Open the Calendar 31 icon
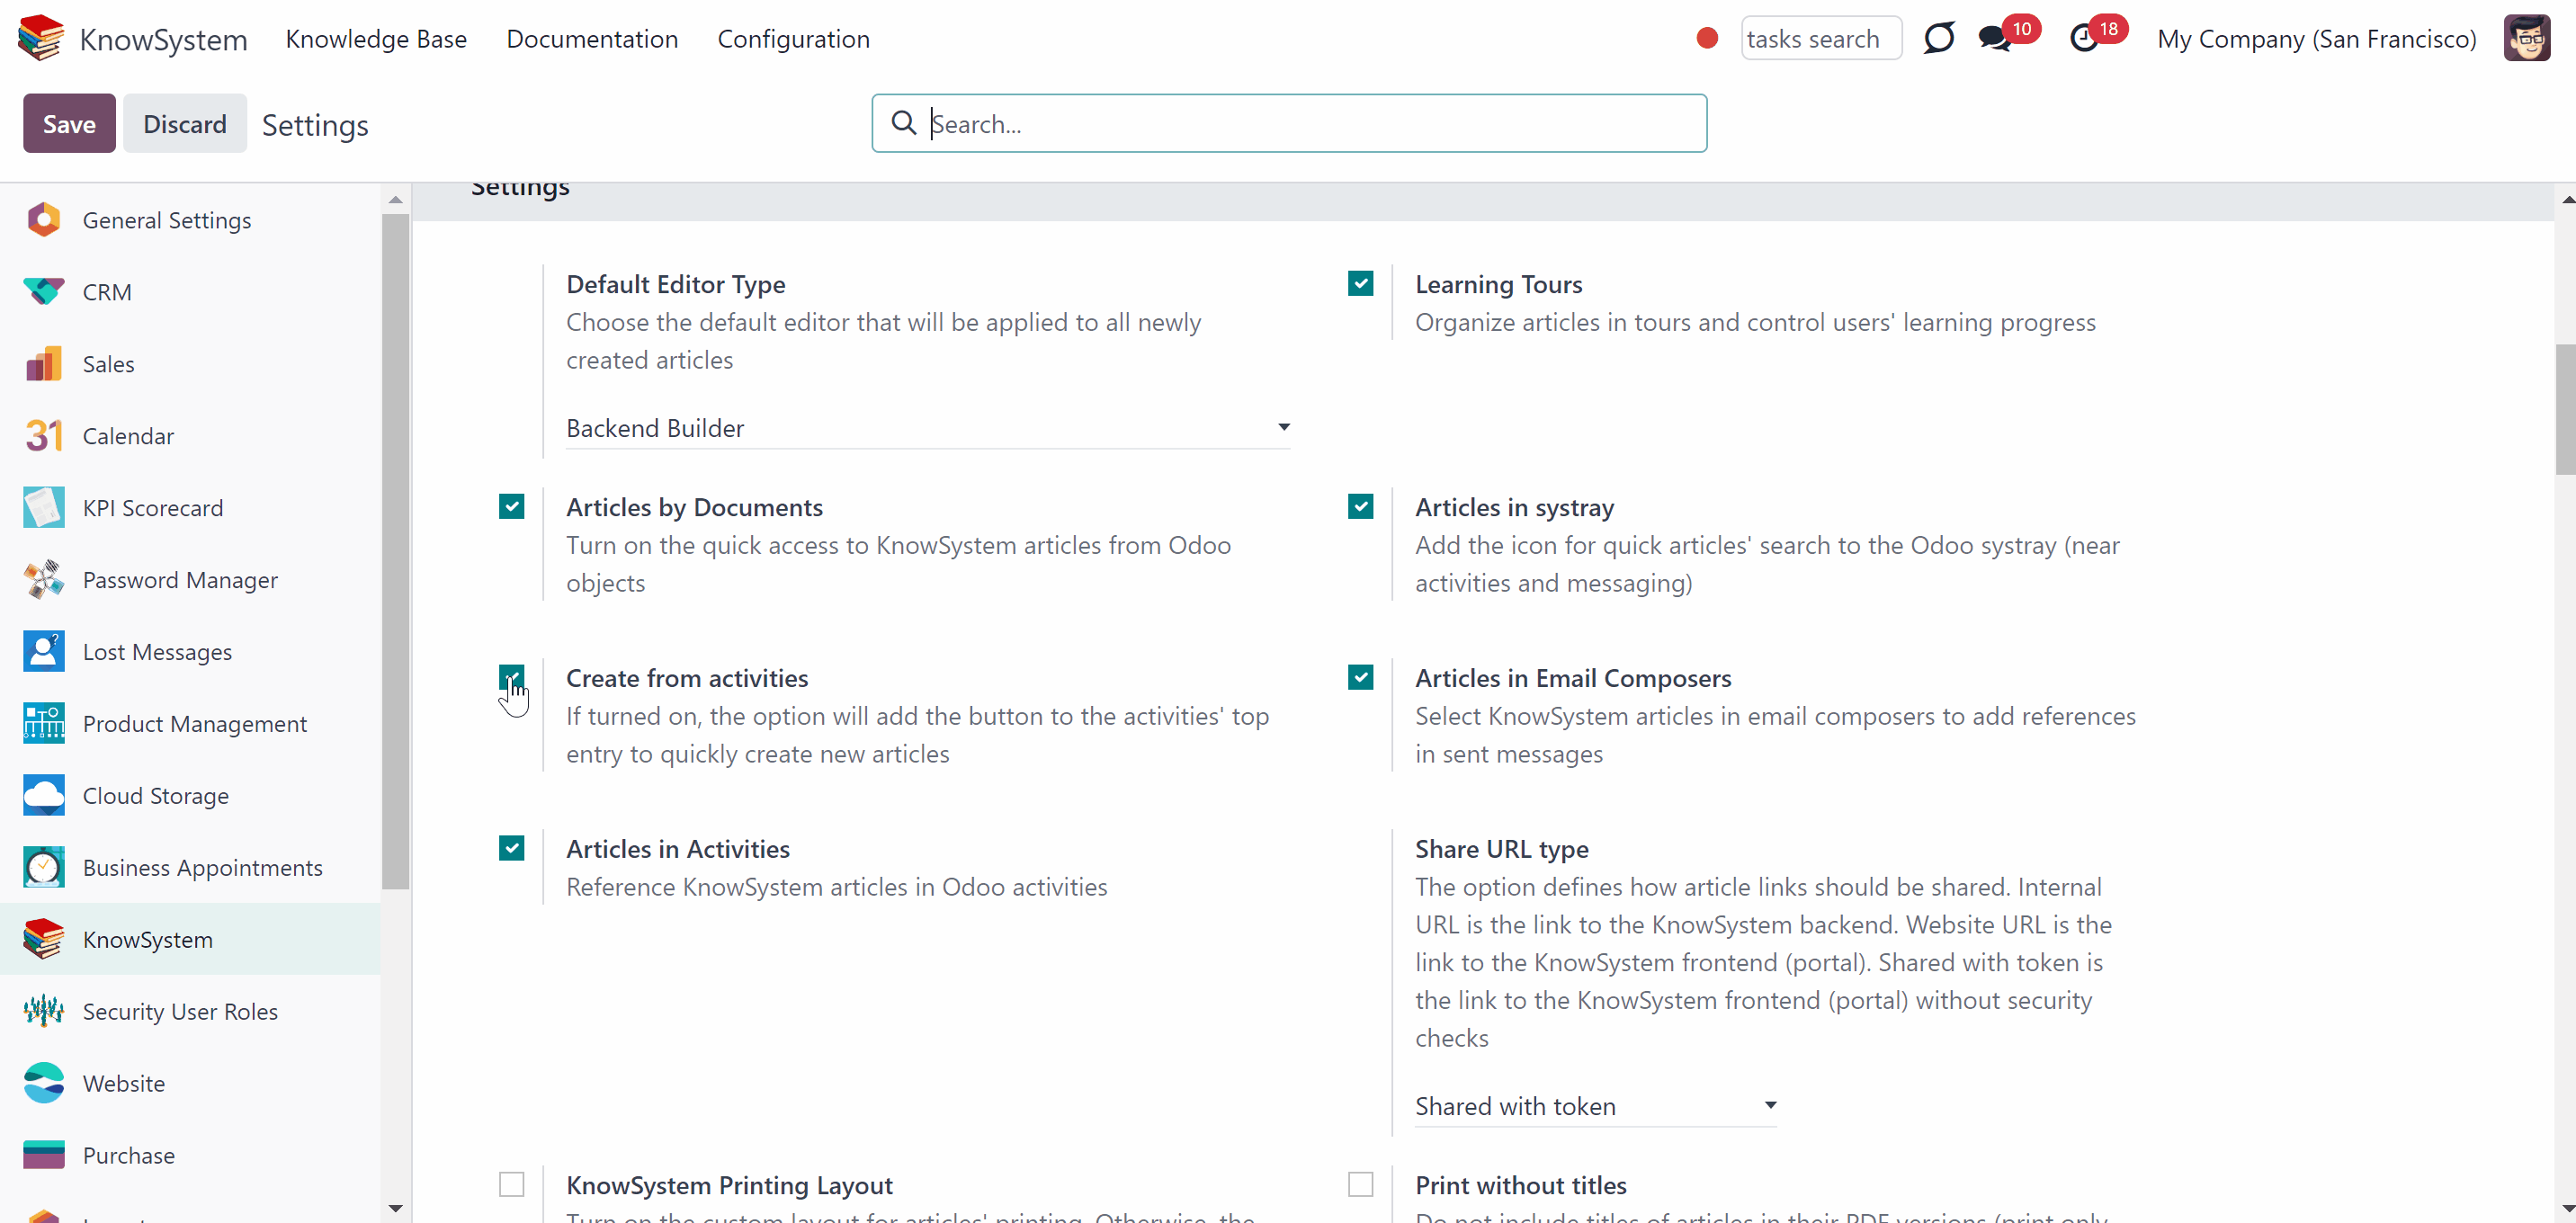 point(44,436)
